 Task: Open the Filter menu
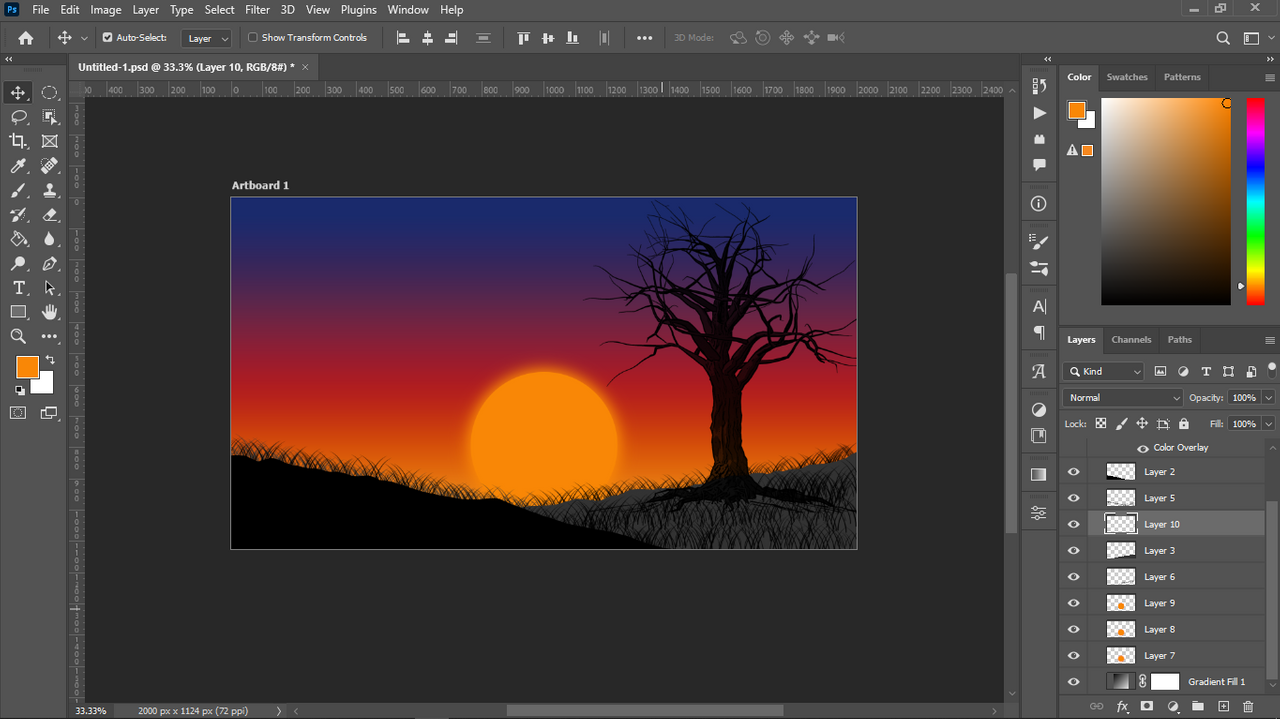point(257,10)
